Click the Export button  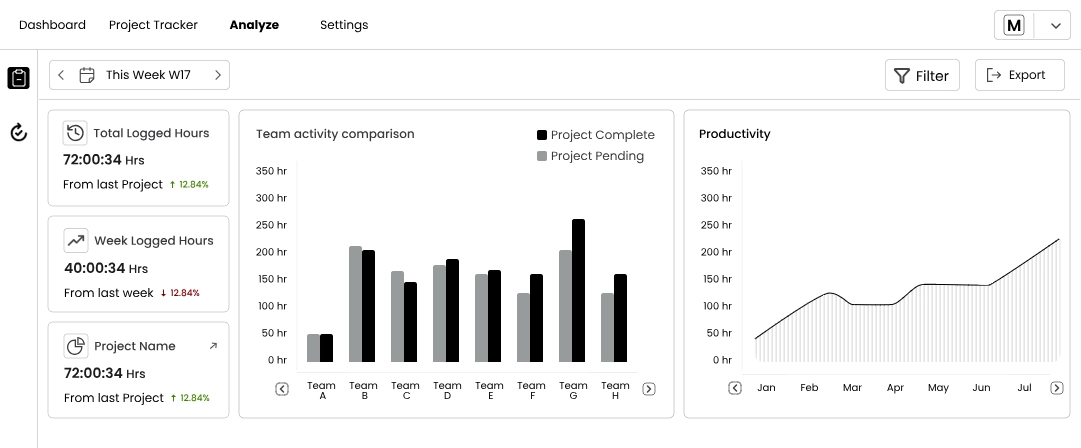coord(1018,75)
